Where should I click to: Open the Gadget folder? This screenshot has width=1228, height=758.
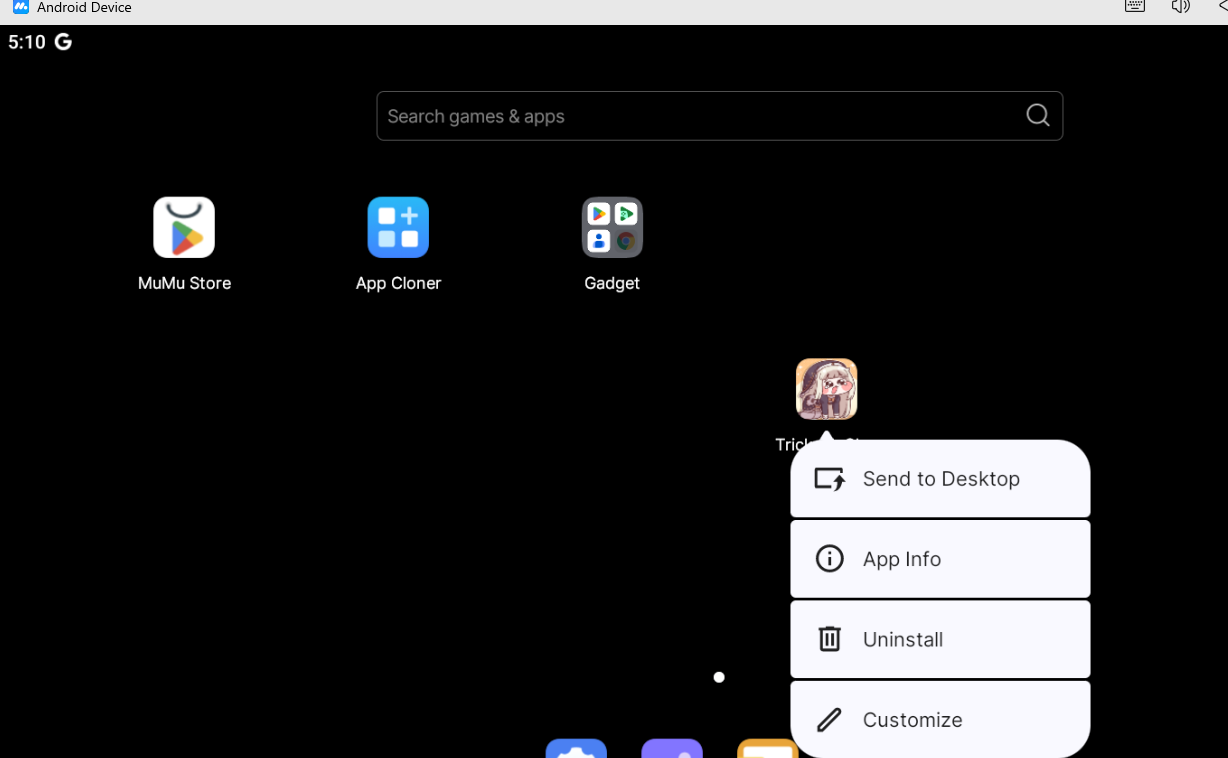point(612,227)
